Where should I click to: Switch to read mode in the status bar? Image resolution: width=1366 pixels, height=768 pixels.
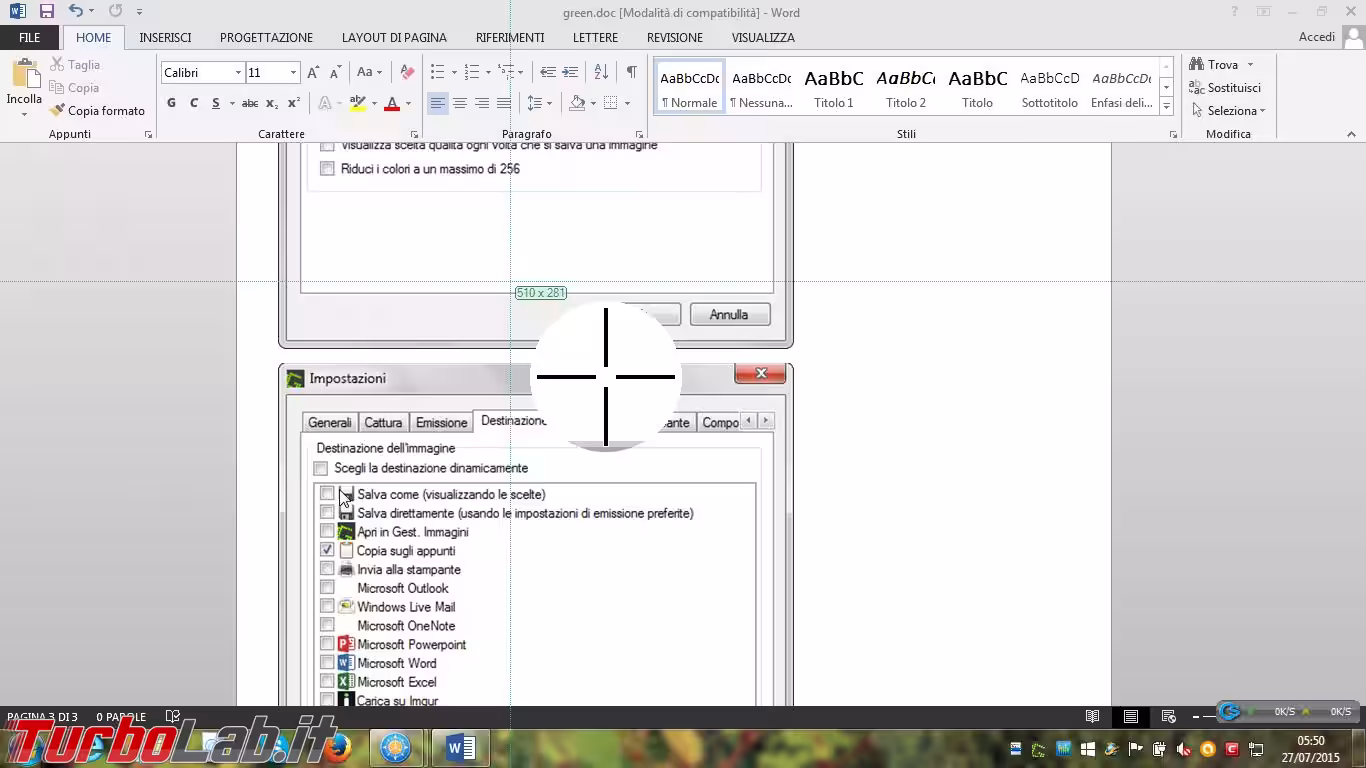[x=1093, y=716]
